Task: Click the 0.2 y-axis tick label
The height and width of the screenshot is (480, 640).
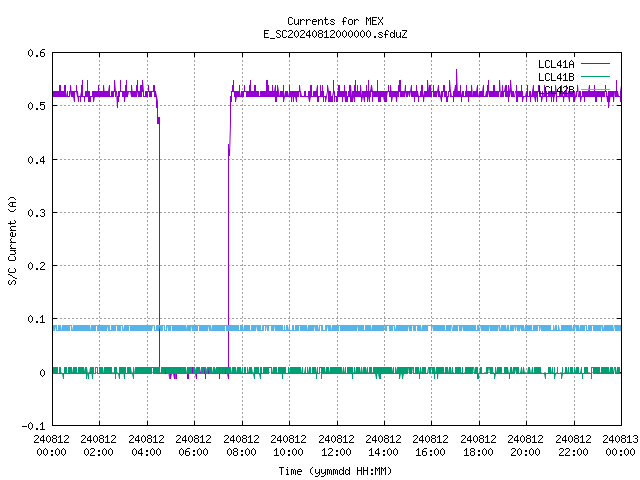Action: [36, 266]
